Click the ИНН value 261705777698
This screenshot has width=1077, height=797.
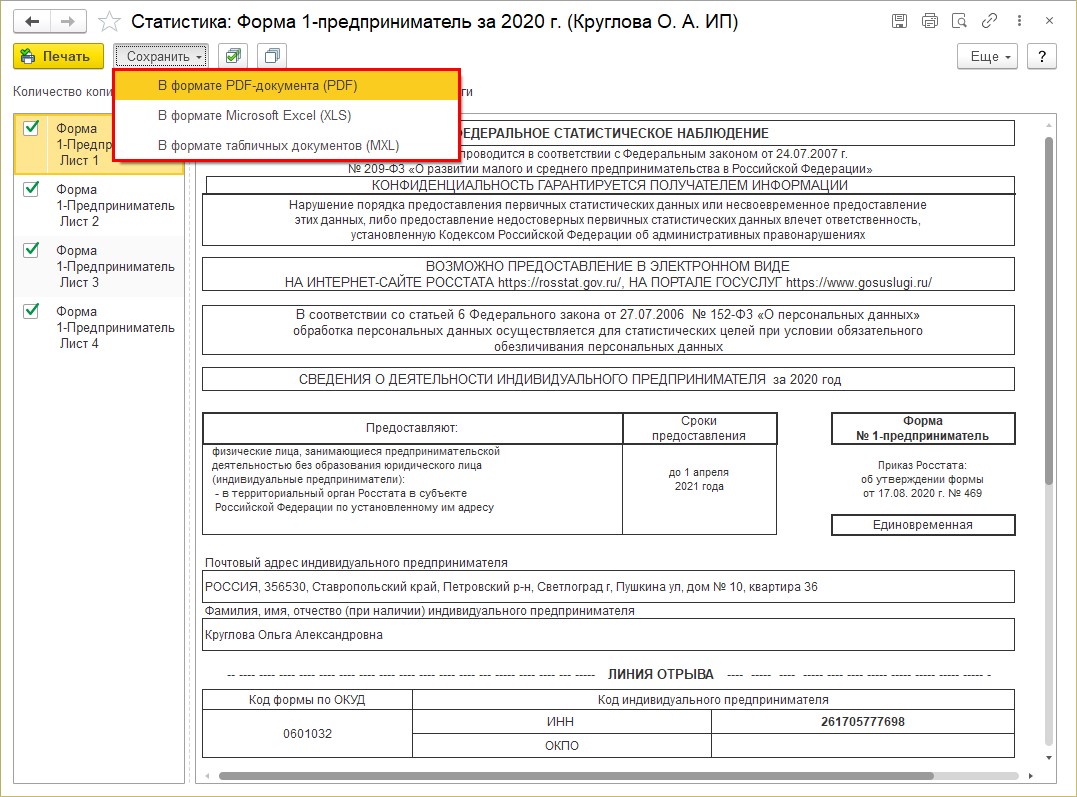[863, 722]
